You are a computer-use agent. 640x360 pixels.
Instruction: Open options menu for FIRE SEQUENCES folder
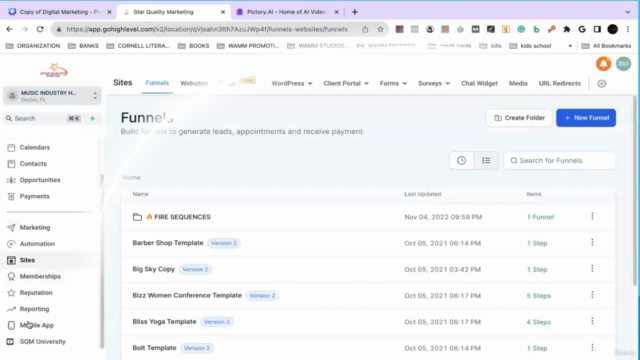592,216
